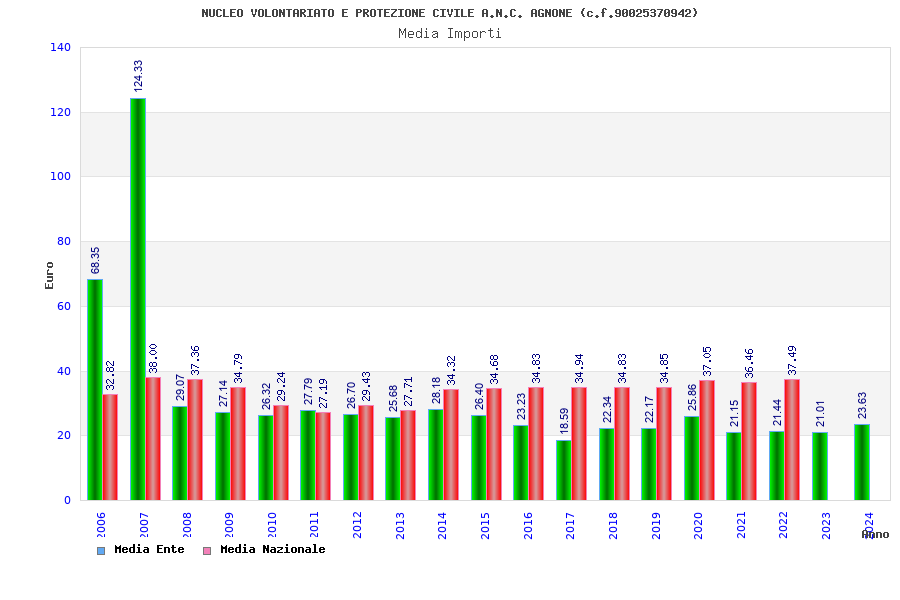Click the green 2023 bar labeled 21.01
This screenshot has width=900, height=600.
click(820, 466)
